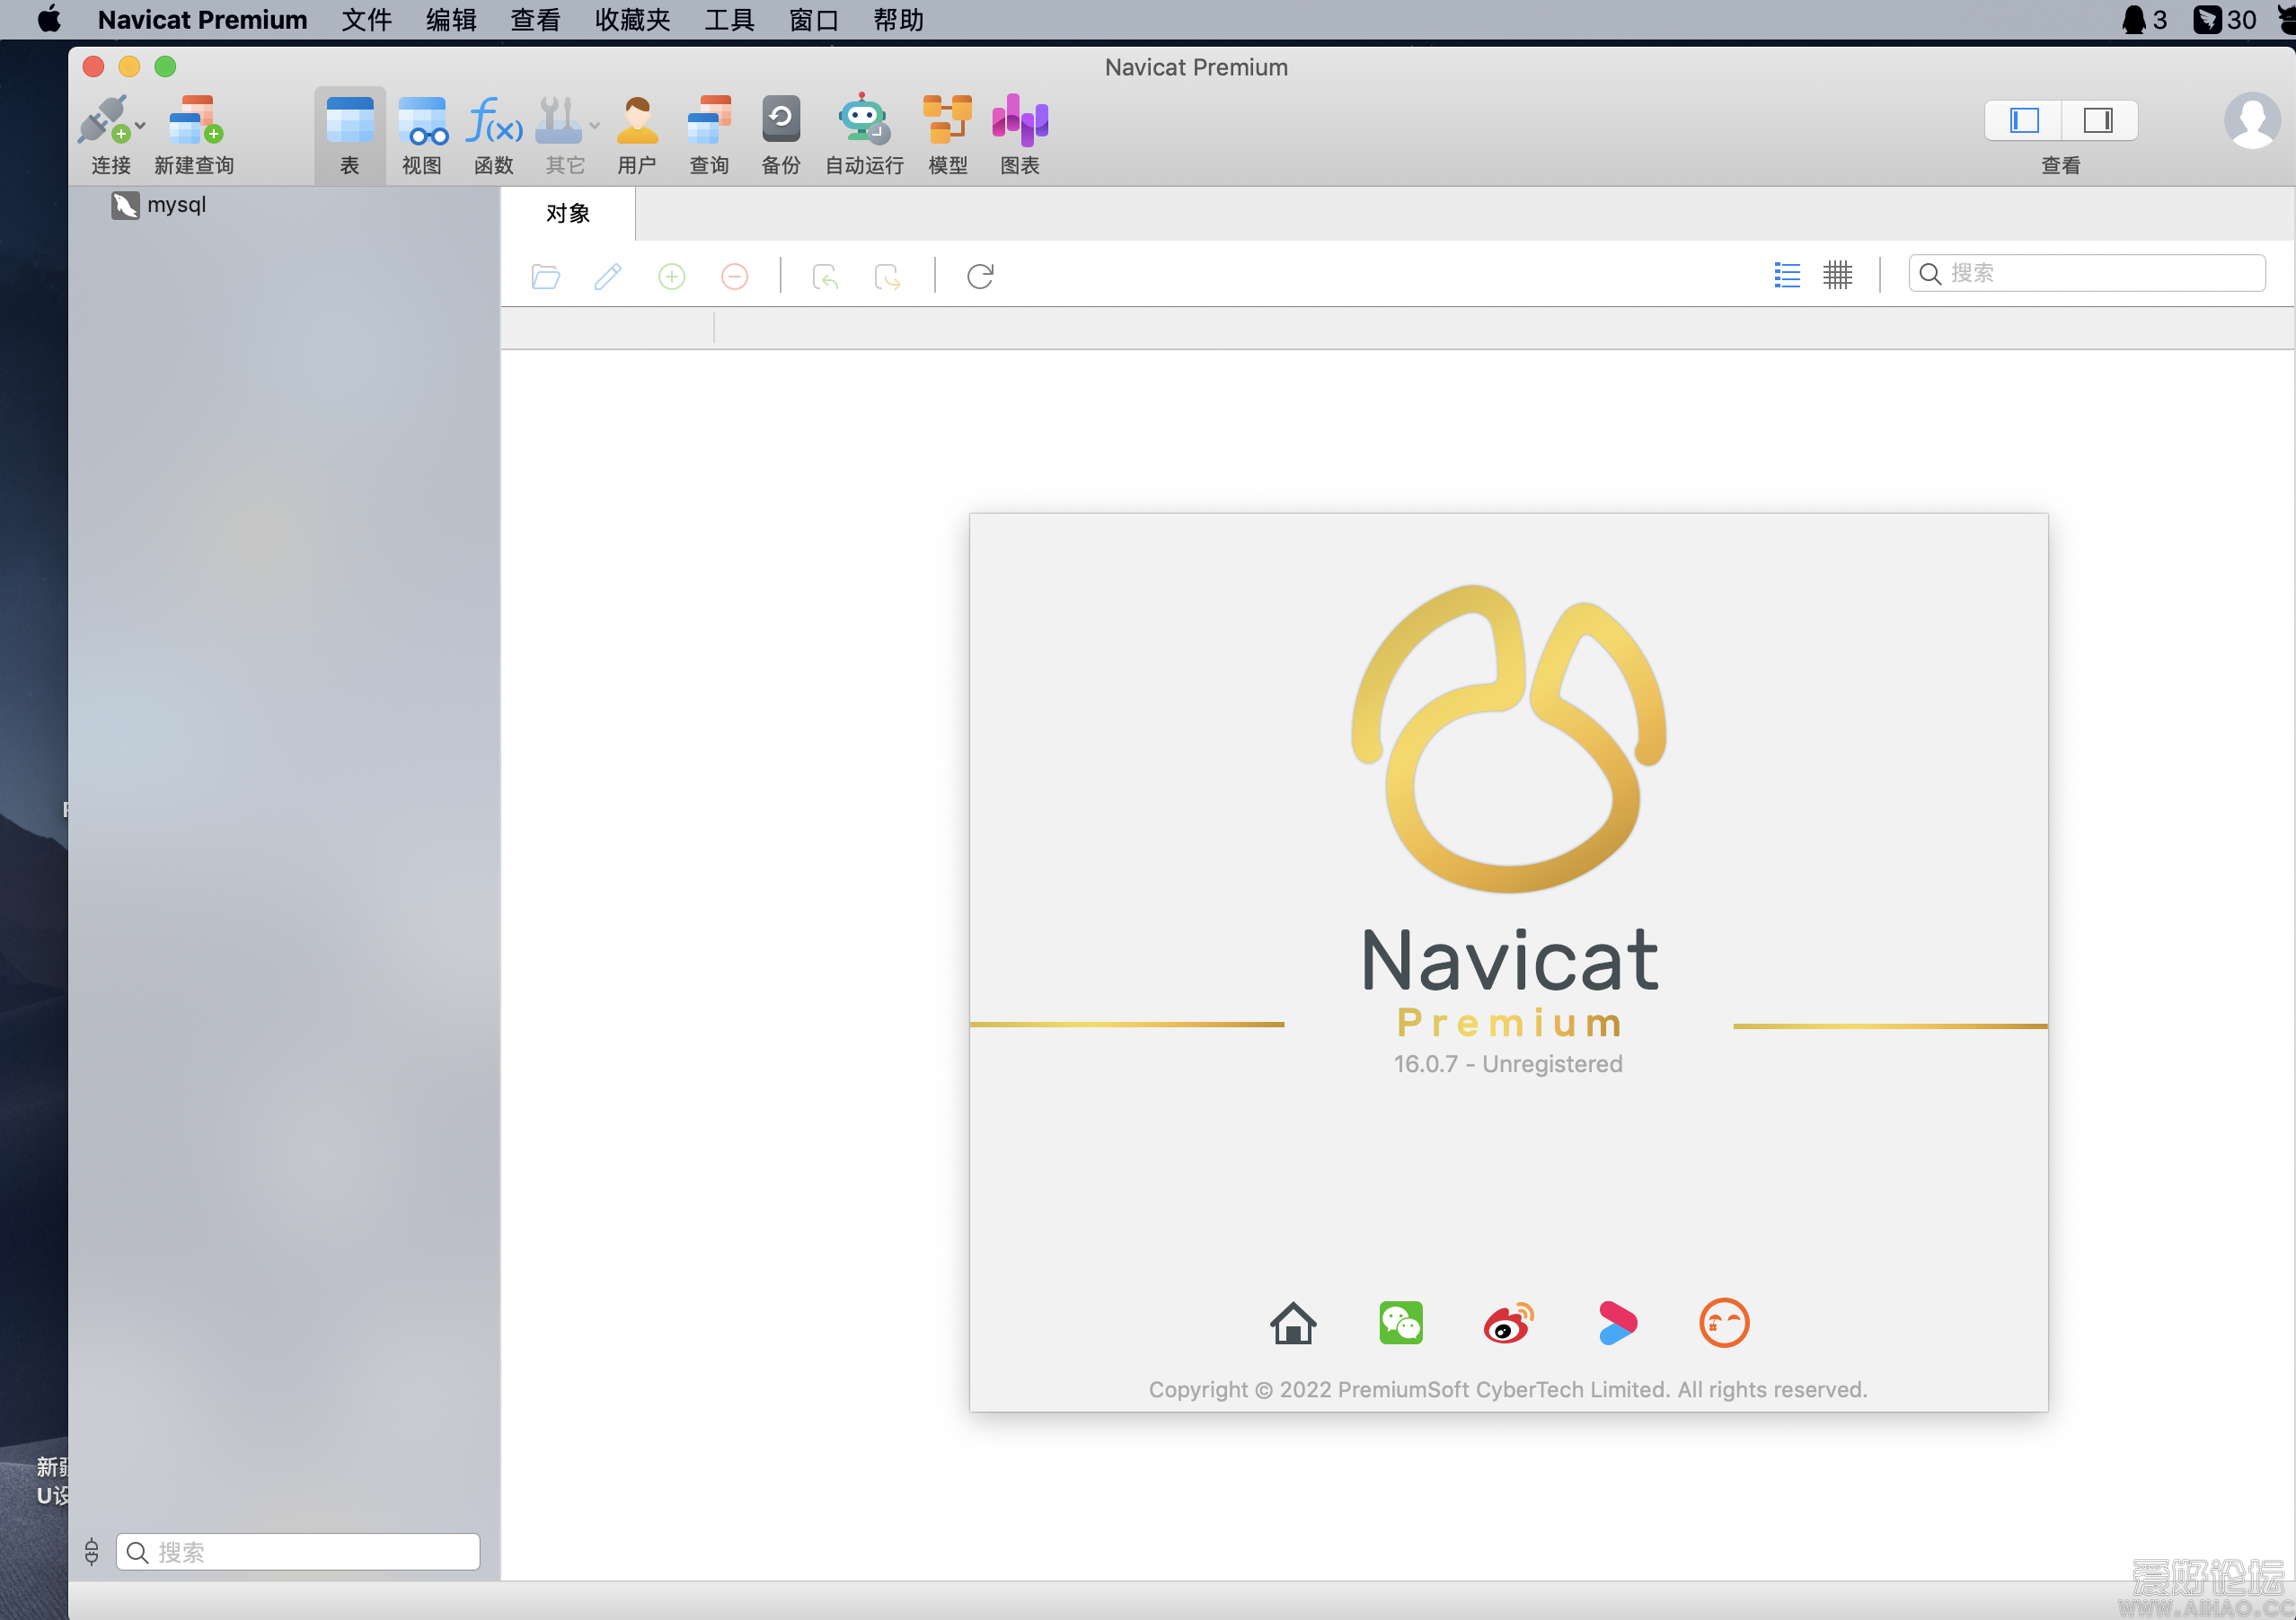Image resolution: width=2296 pixels, height=1620 pixels.
Task: Click the Home icon on splash
Action: [1293, 1324]
